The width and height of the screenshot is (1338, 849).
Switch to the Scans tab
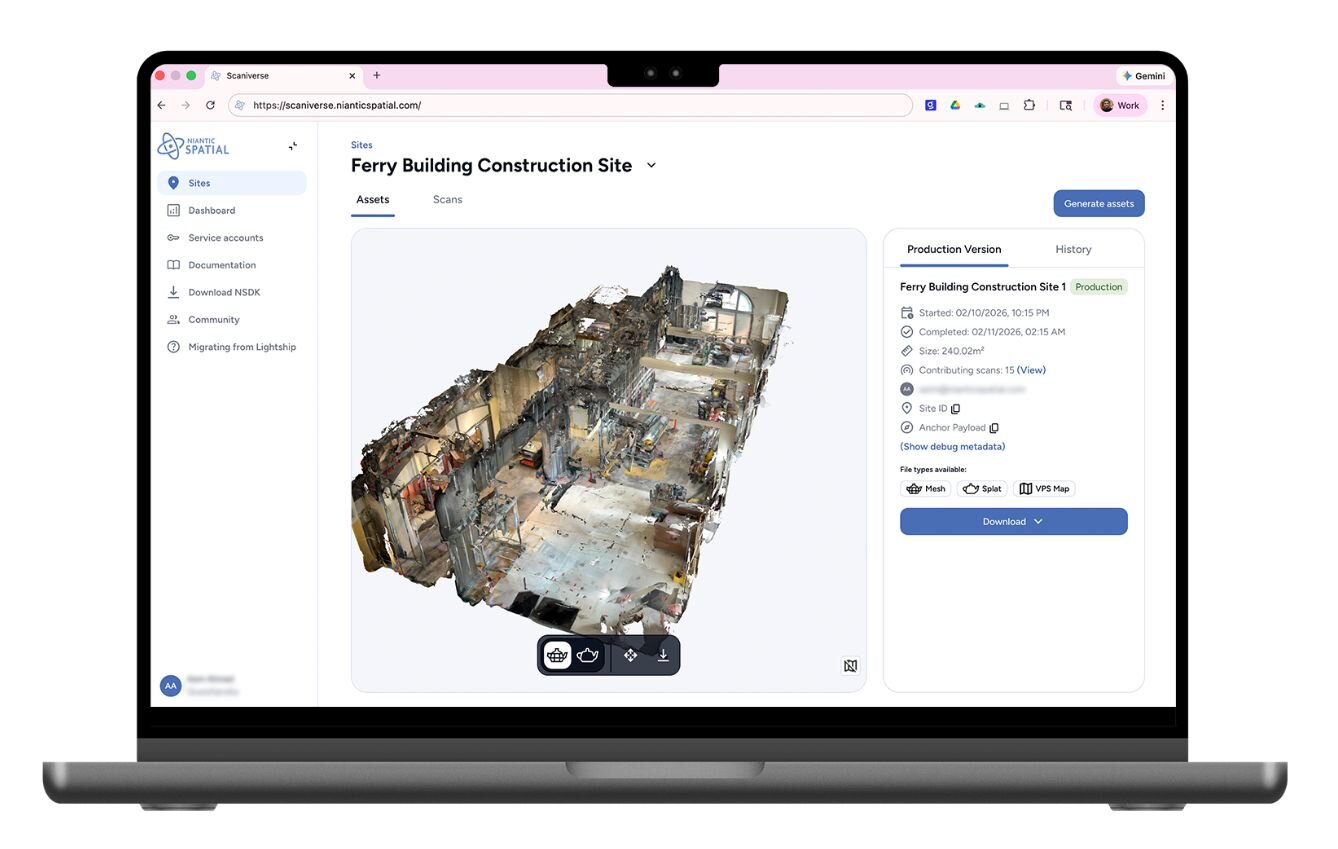tap(447, 200)
